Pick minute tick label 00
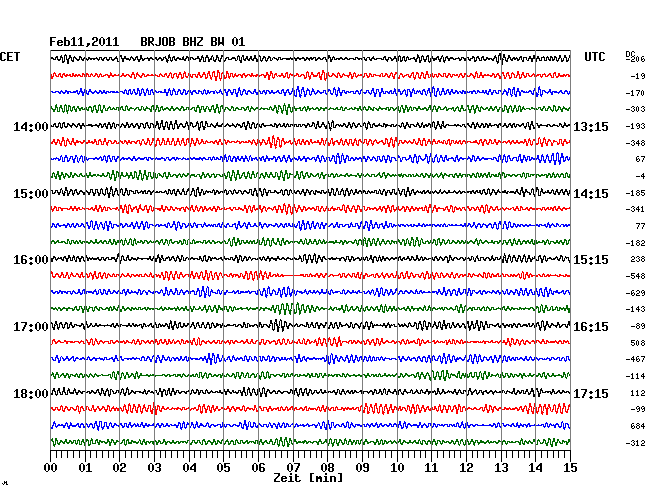Screen dimensions: 650x494 pyautogui.click(x=51, y=468)
